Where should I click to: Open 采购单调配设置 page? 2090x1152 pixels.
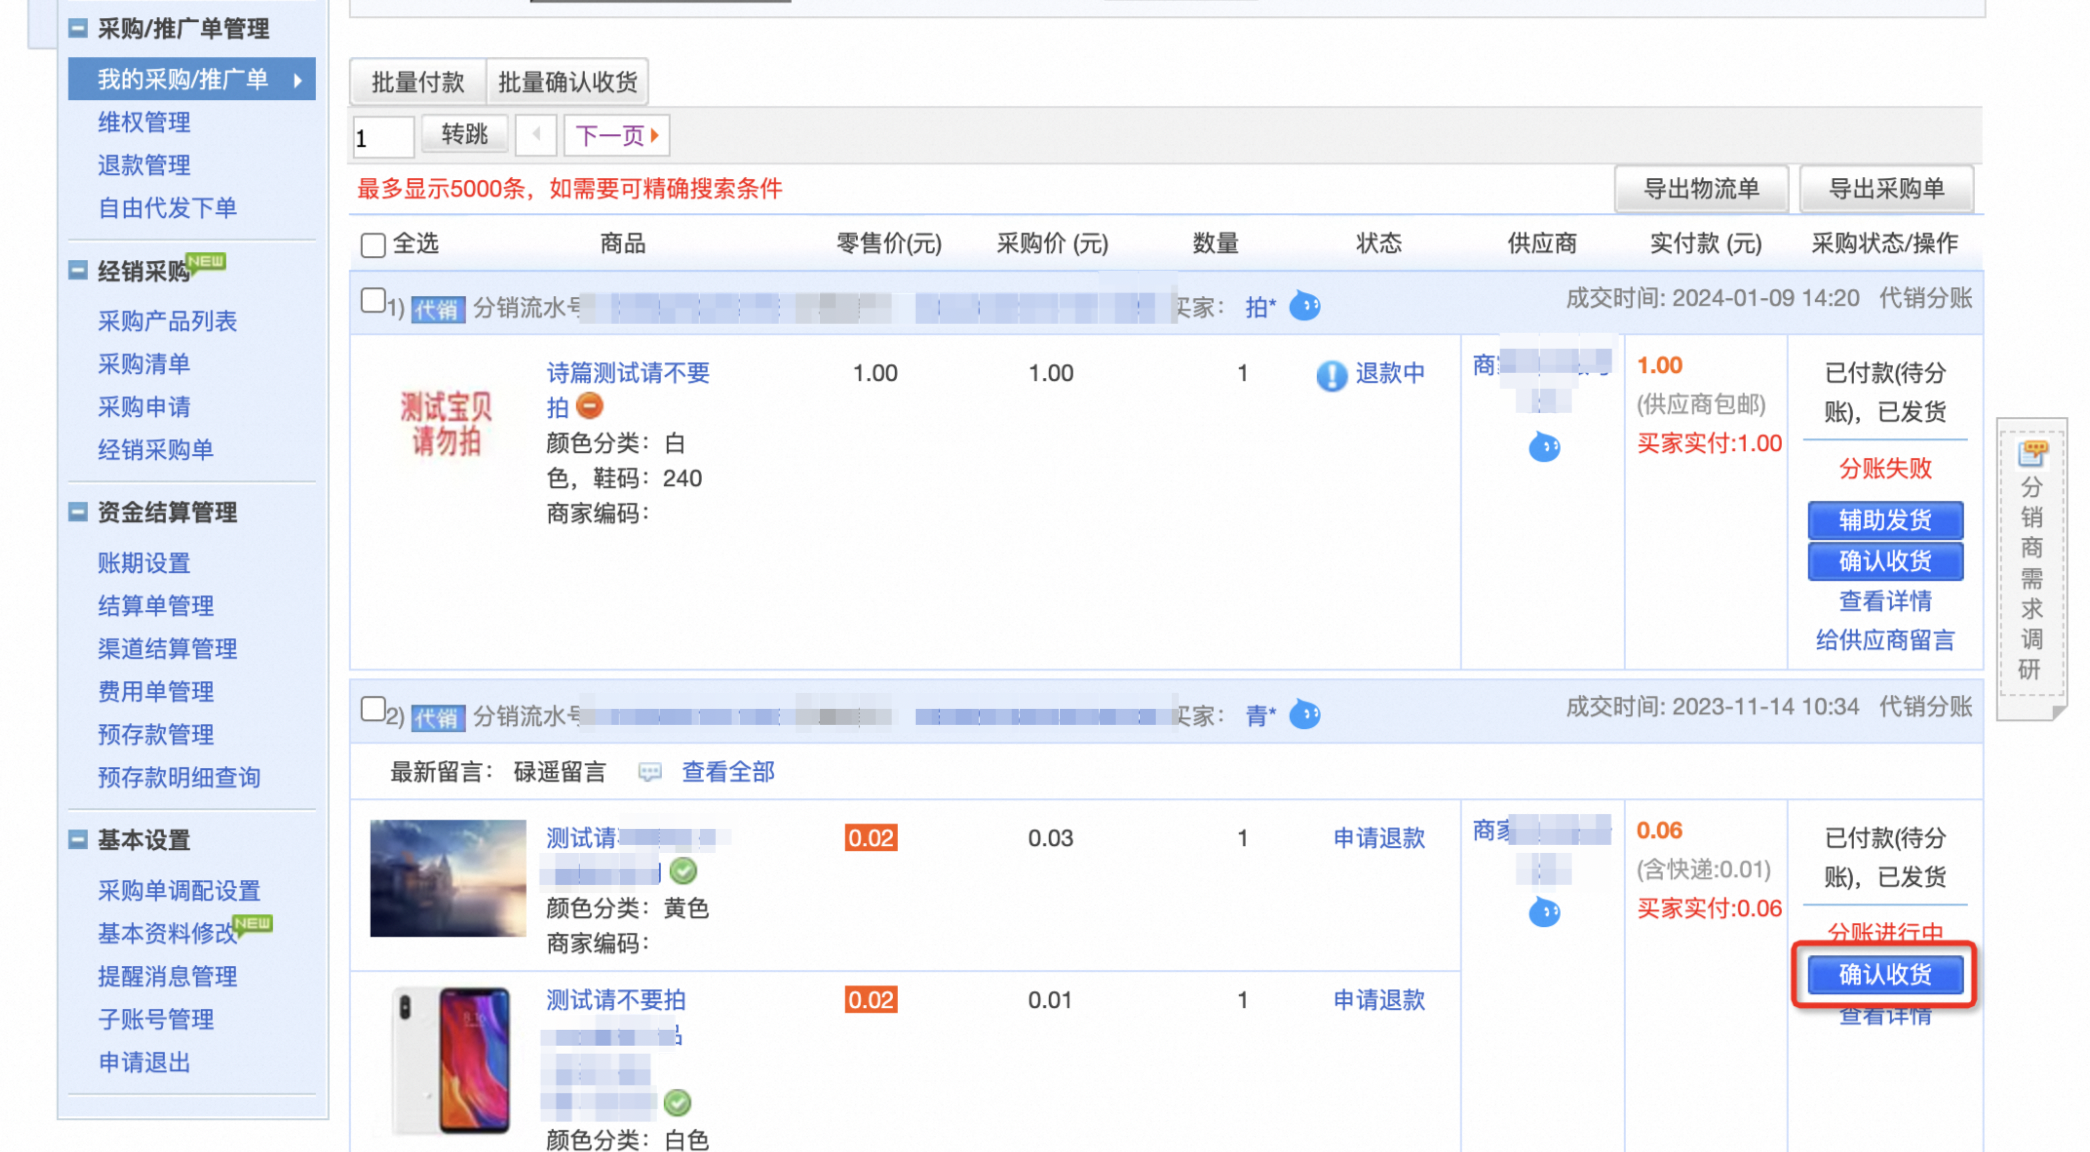coord(179,891)
